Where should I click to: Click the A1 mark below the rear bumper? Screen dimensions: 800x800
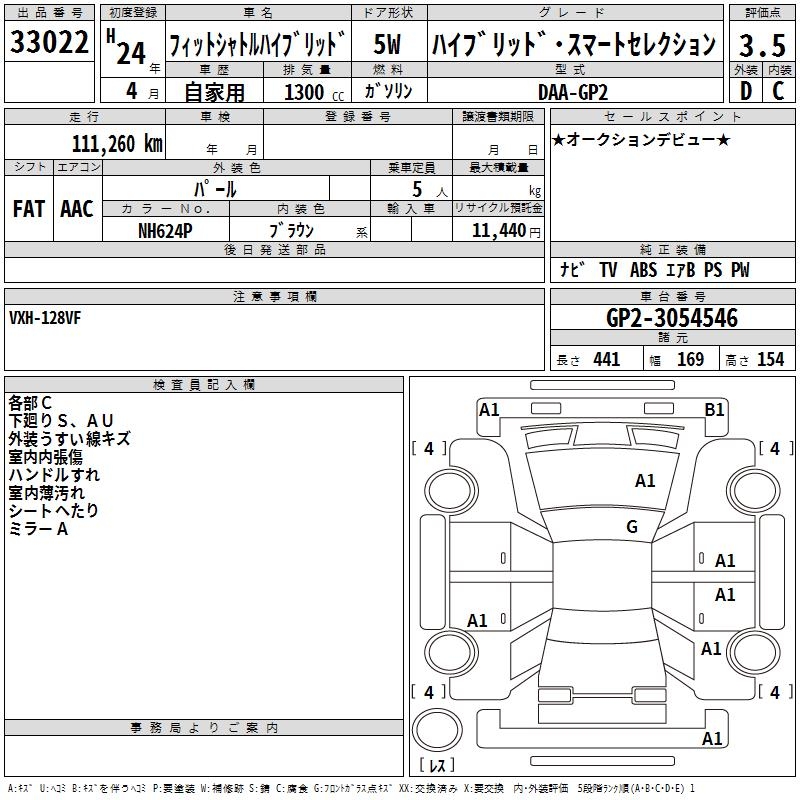point(712,739)
